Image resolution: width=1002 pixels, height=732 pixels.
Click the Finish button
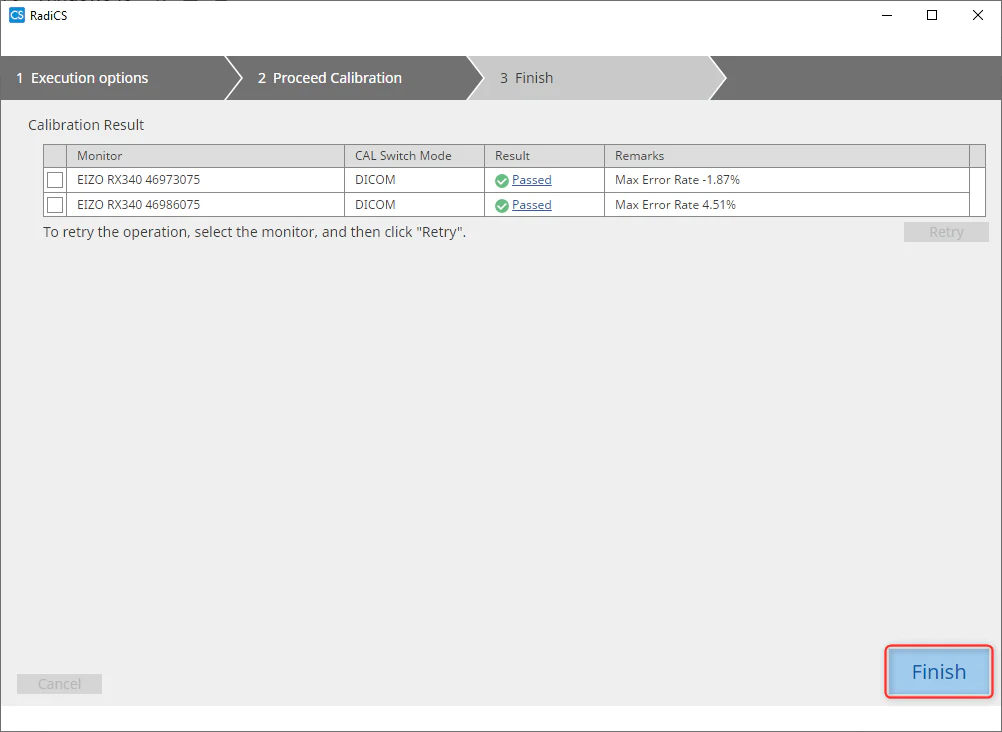(939, 671)
